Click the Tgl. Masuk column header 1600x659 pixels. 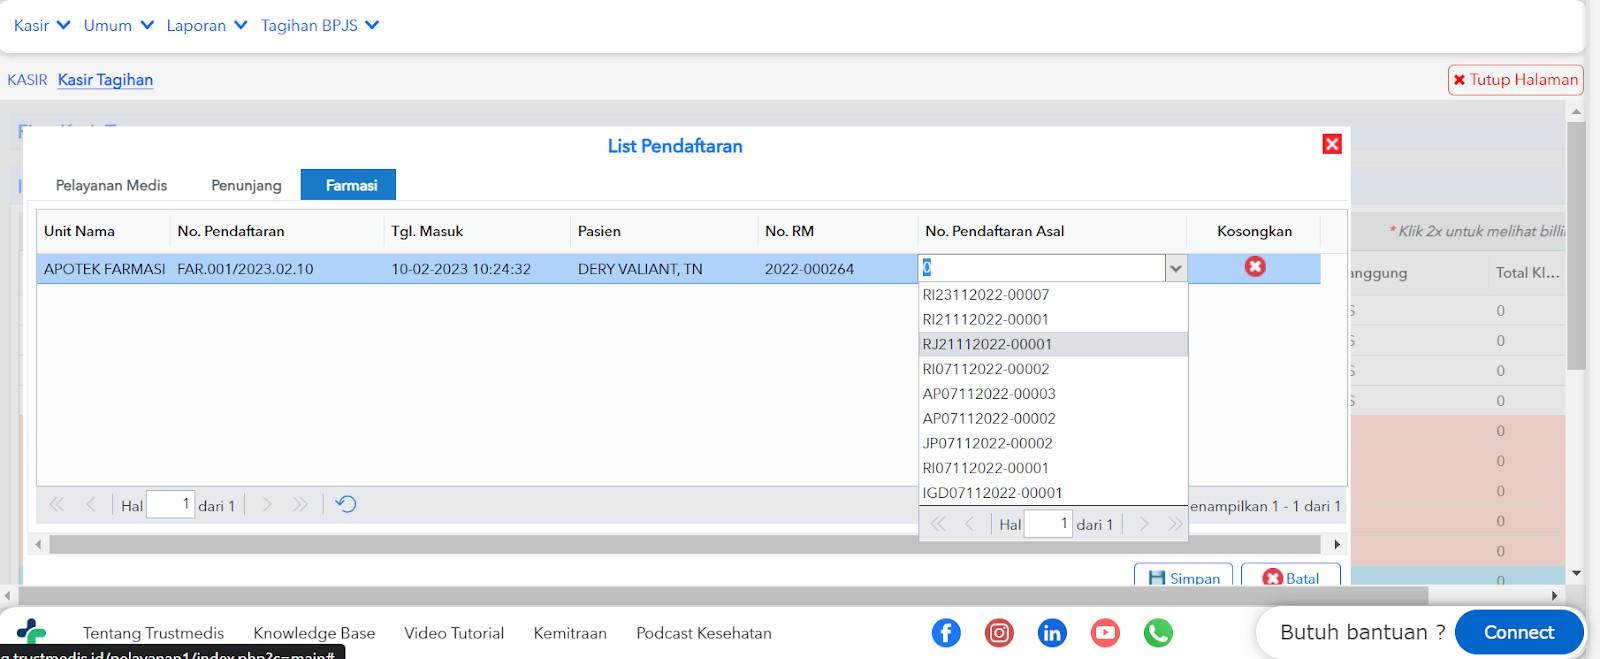pos(477,231)
